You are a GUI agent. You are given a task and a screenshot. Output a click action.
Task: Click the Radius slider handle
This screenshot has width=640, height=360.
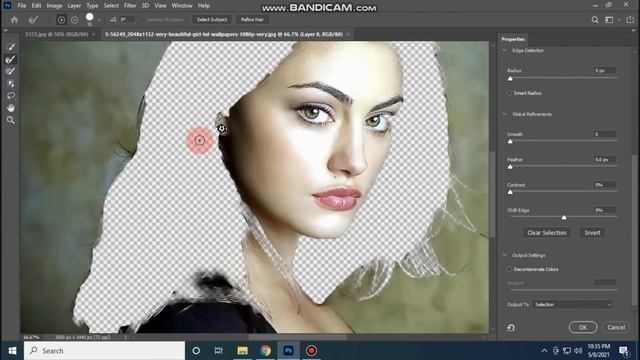[510, 79]
